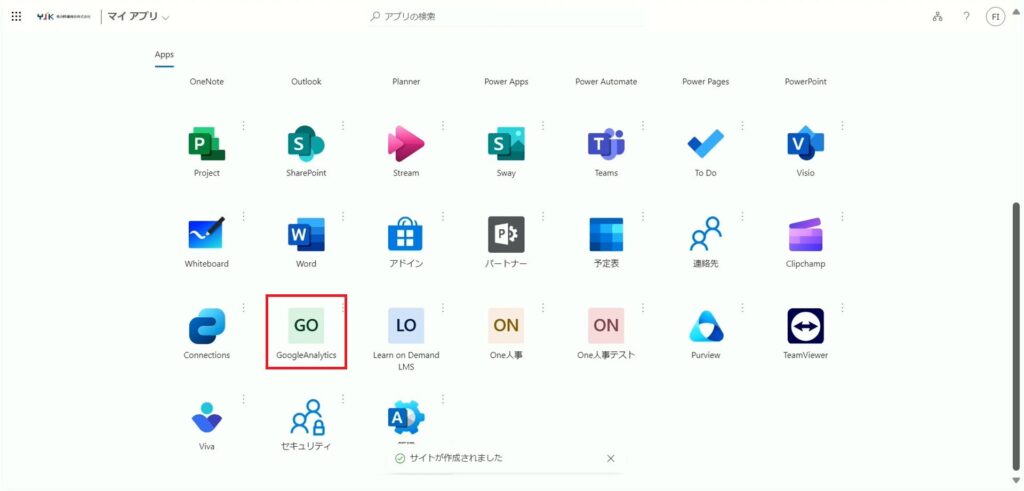Image resolution: width=1024 pixels, height=491 pixels.
Task: Click the vertical scrollbar thumb
Action: 1016,338
